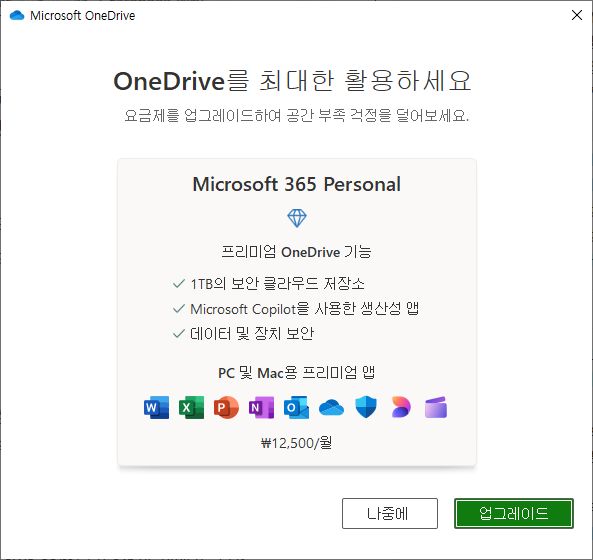The image size is (593, 560).
Task: Click the OneNote app icon
Action: [x=261, y=408]
